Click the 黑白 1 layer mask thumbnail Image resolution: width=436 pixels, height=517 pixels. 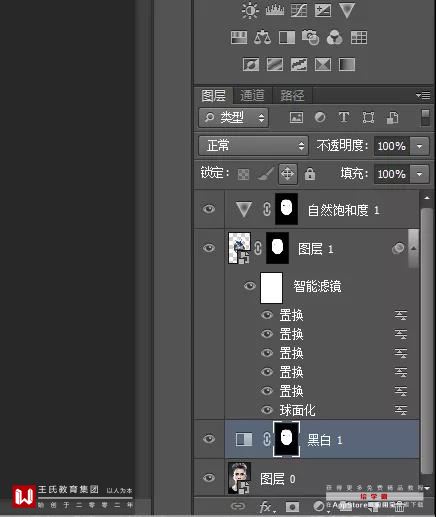[x=286, y=439]
